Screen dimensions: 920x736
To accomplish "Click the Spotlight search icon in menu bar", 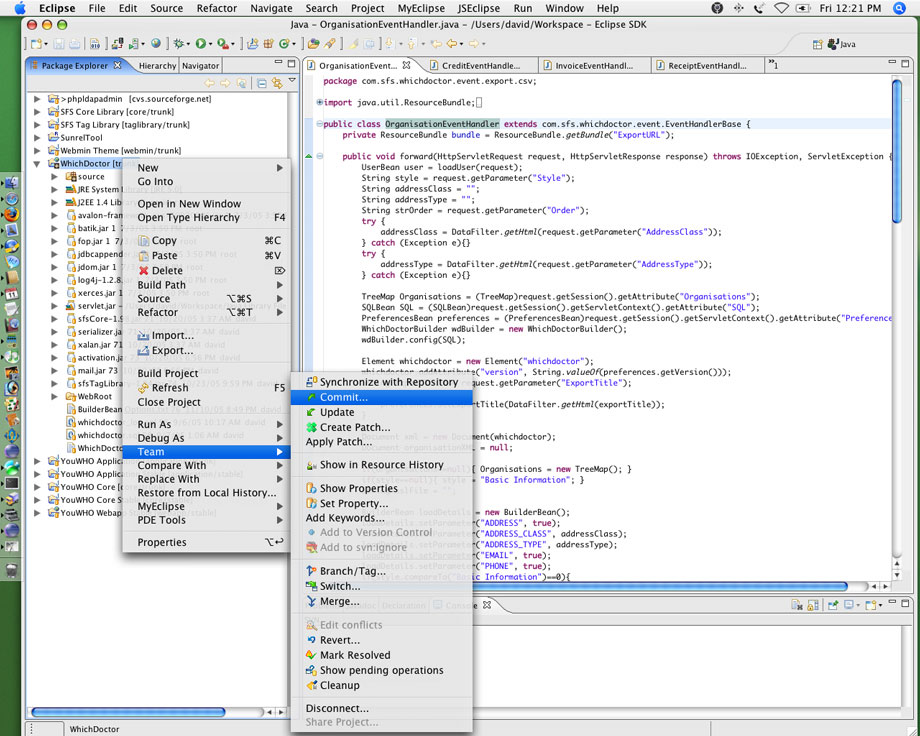I will coord(899,8).
